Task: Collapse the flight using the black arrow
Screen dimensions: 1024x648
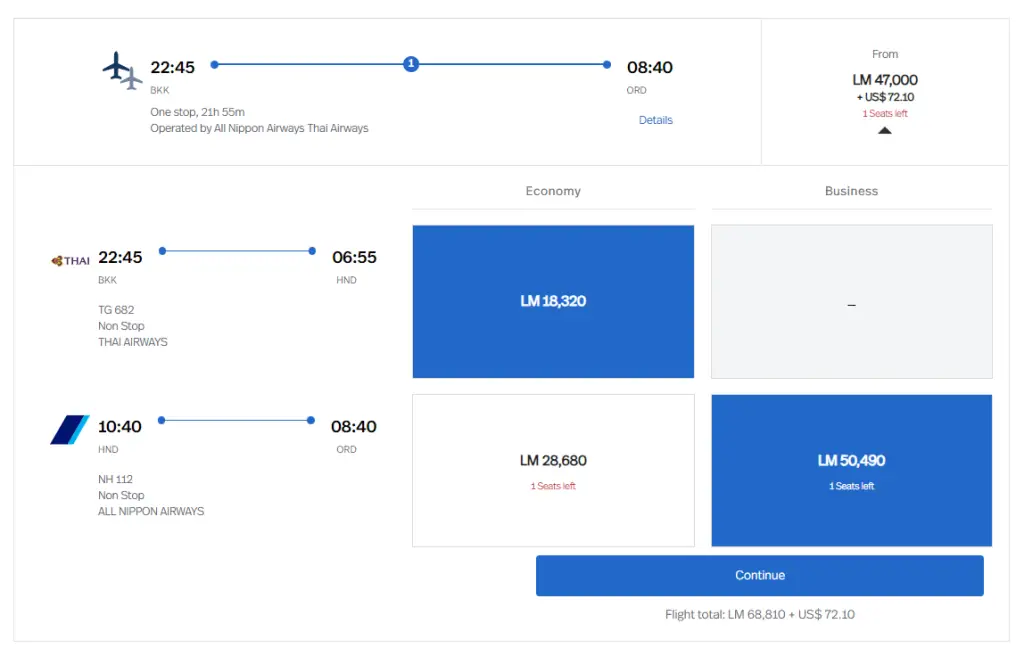Action: [884, 130]
